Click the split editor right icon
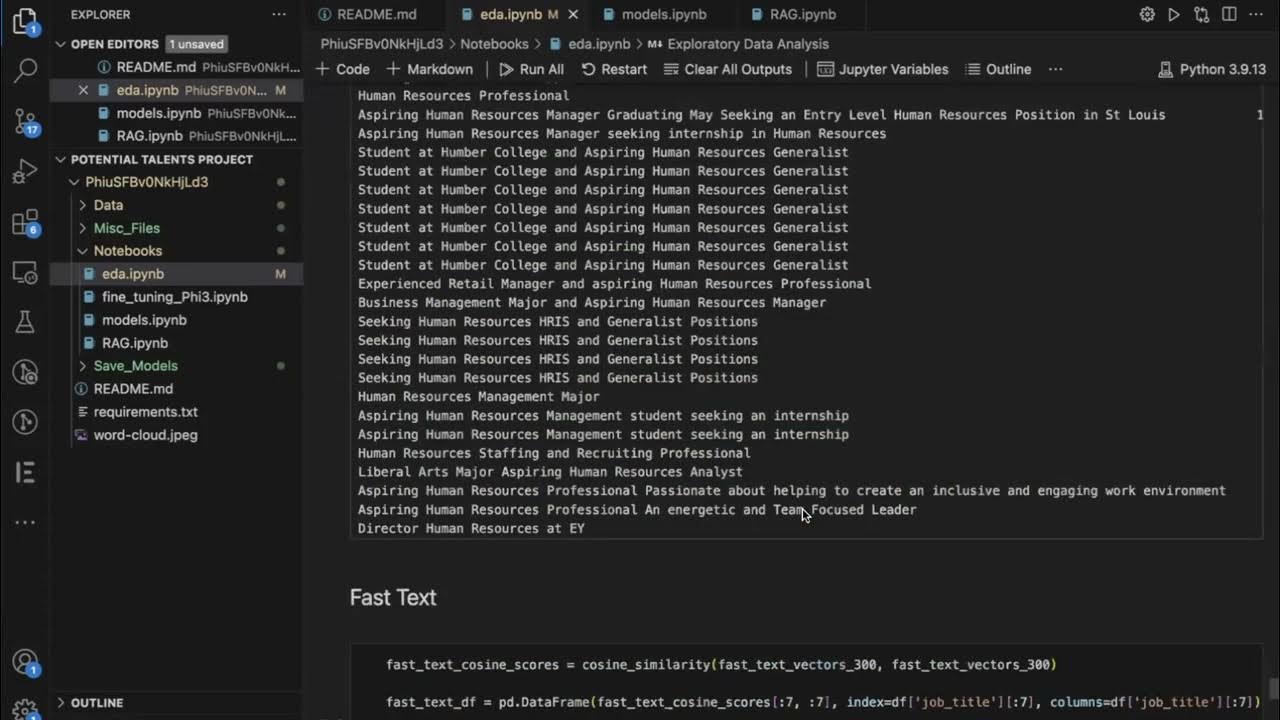1280x720 pixels. [x=1229, y=15]
